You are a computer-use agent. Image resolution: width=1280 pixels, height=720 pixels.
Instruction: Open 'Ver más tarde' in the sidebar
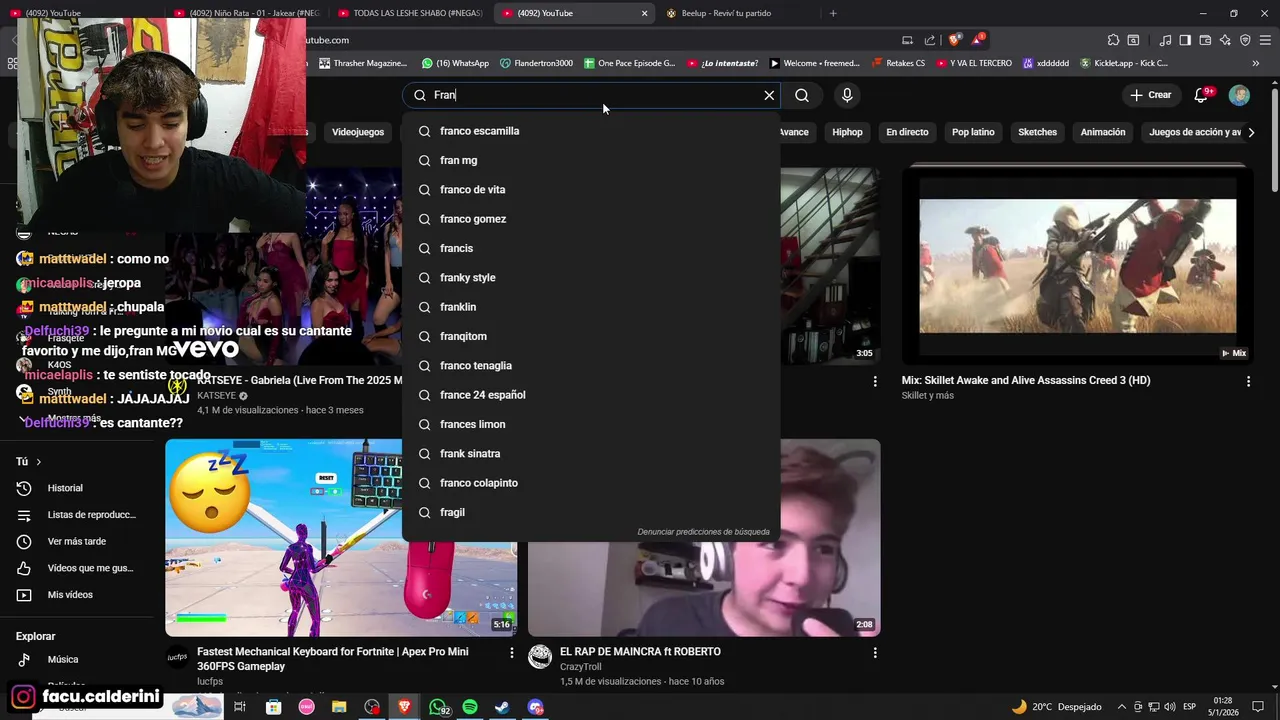click(76, 541)
